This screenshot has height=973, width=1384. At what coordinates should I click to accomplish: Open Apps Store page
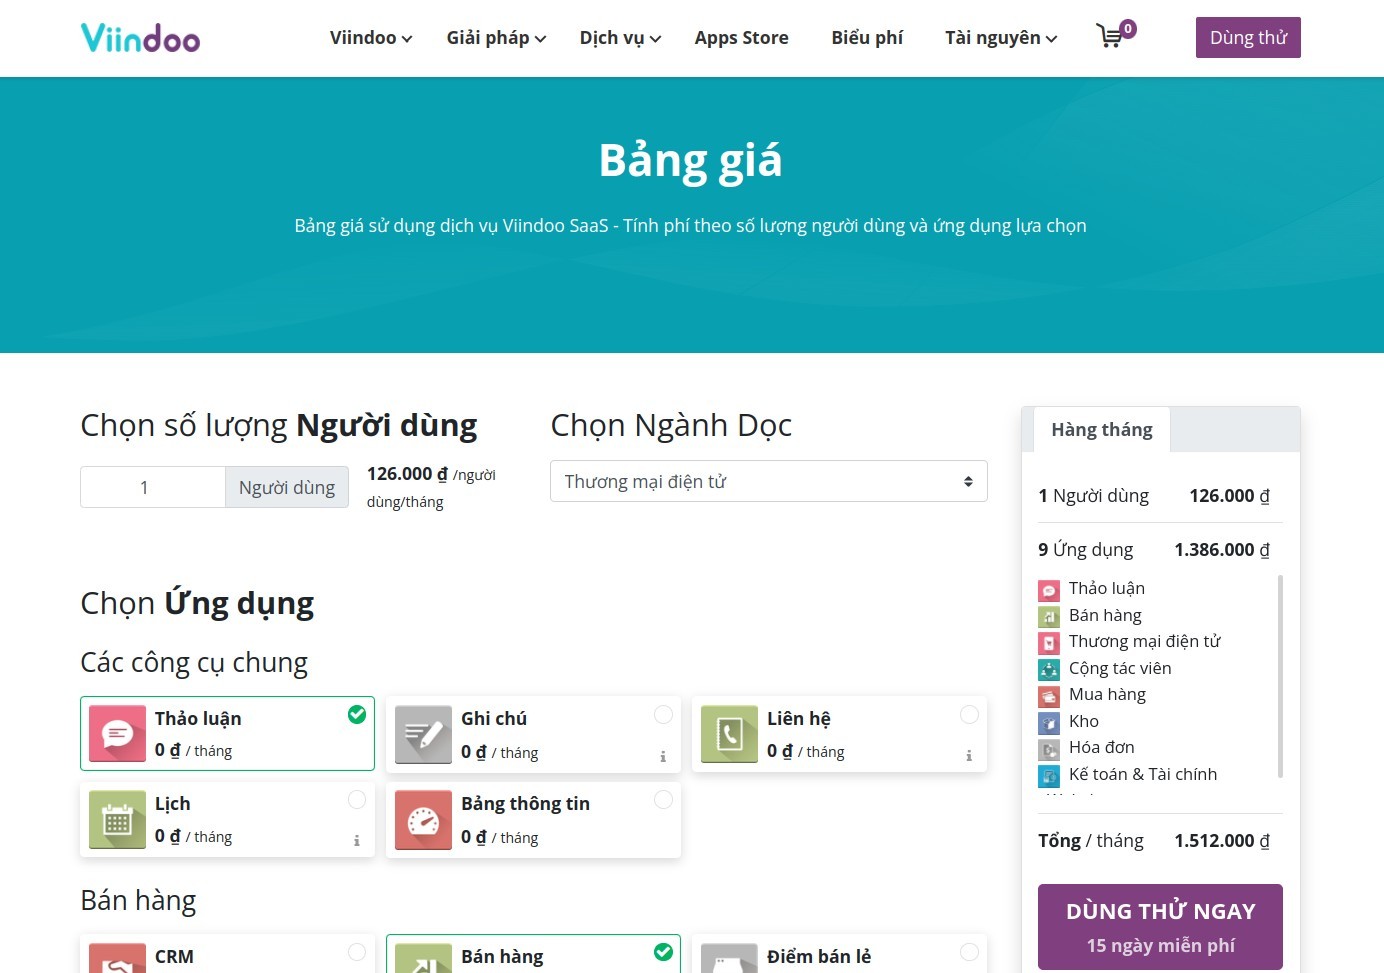tap(742, 38)
